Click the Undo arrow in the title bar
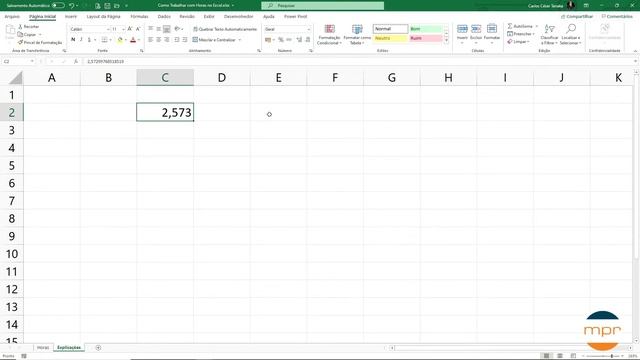 click(x=71, y=5)
